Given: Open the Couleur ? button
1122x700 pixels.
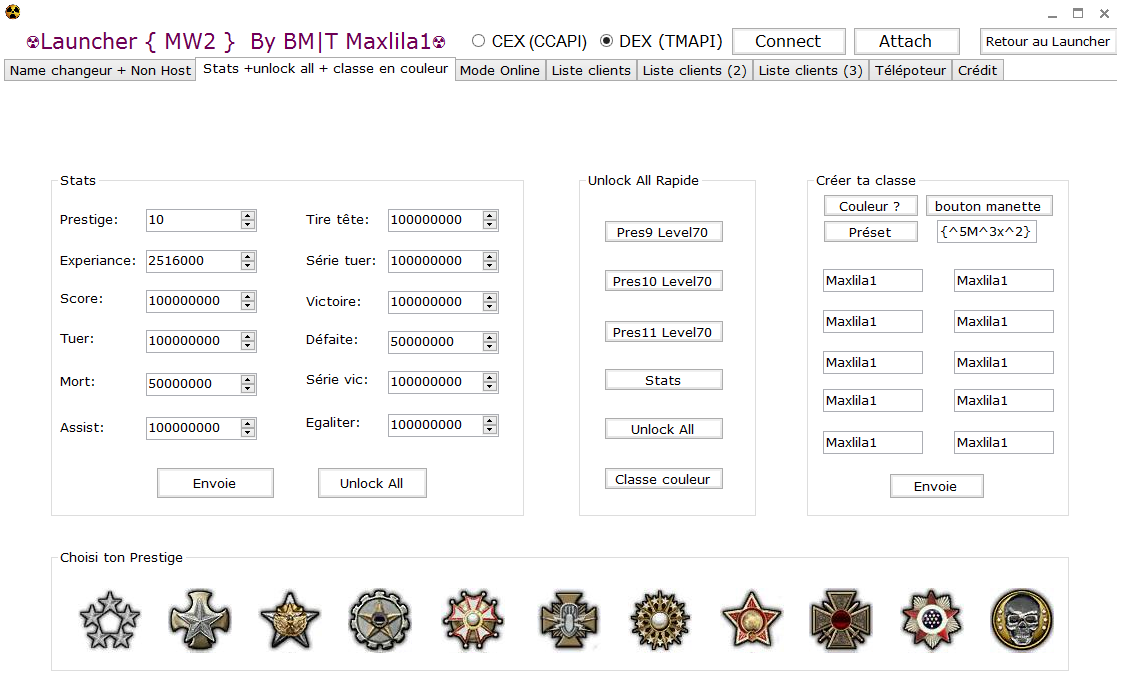Looking at the screenshot, I should point(870,206).
